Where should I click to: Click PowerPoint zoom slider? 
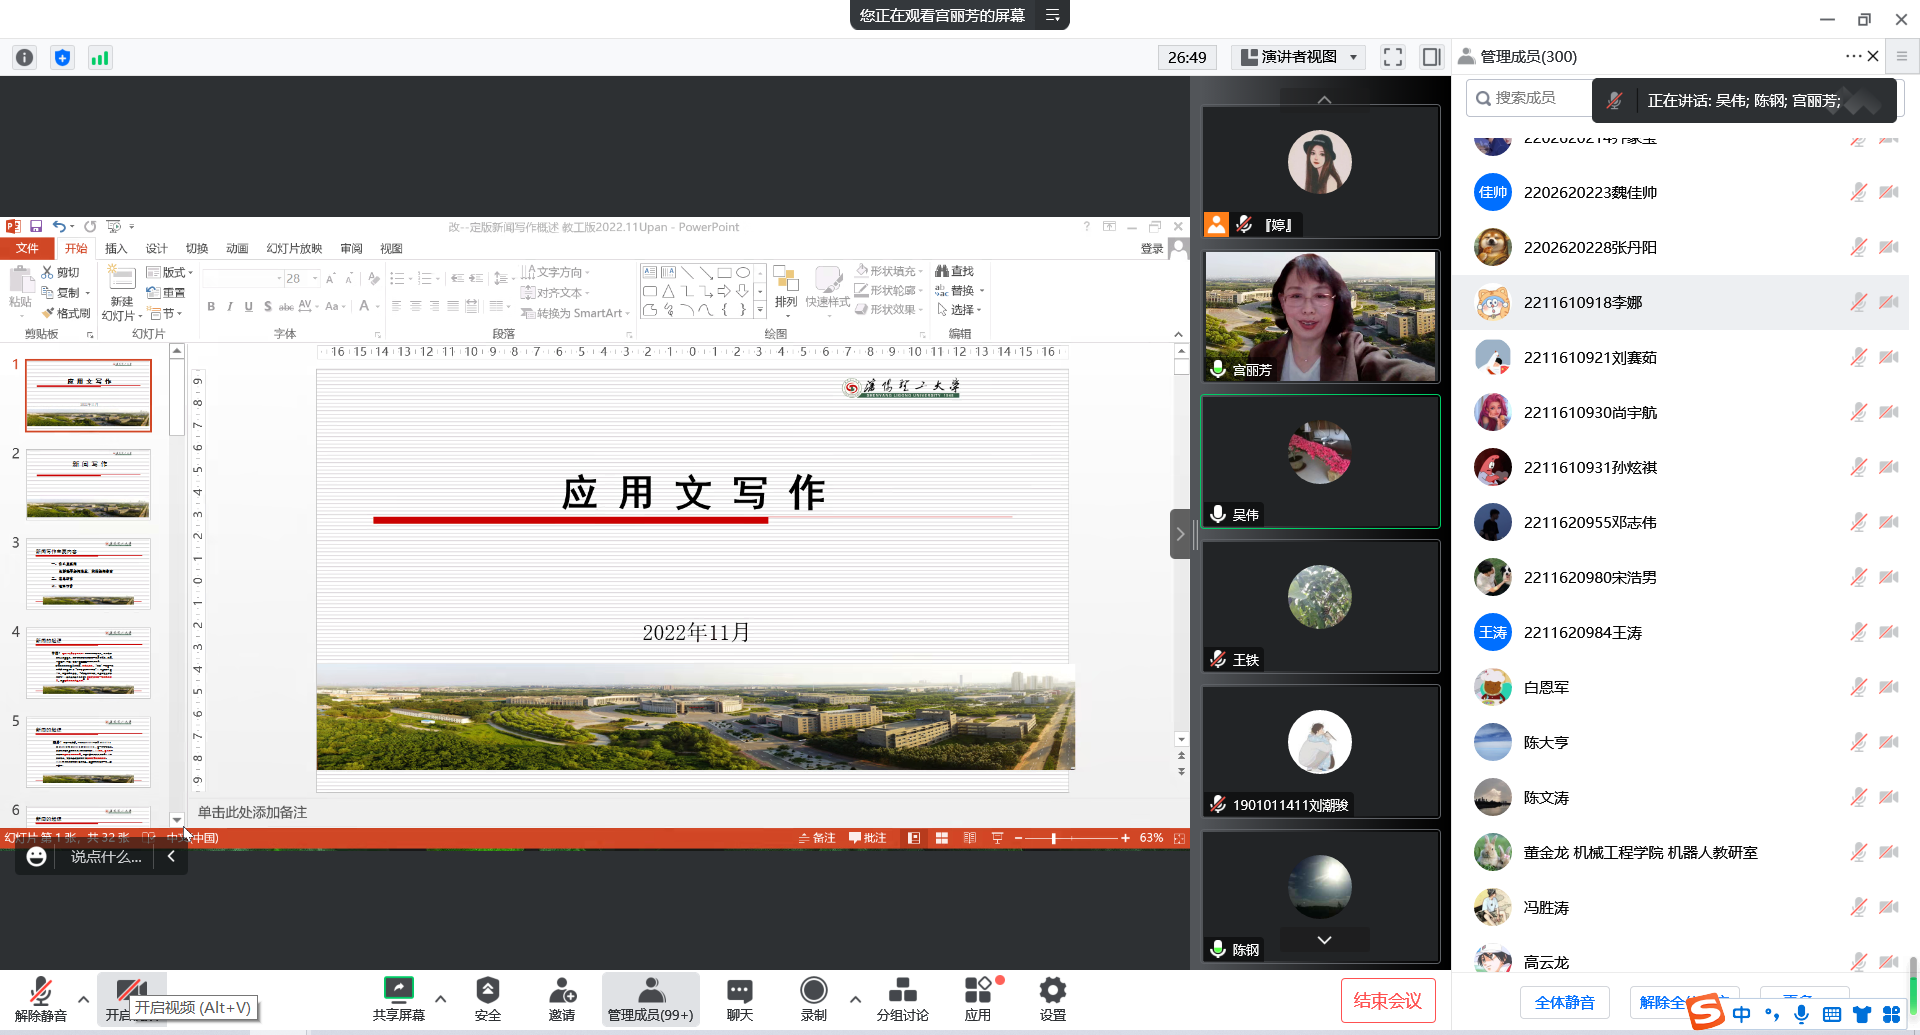(1072, 838)
